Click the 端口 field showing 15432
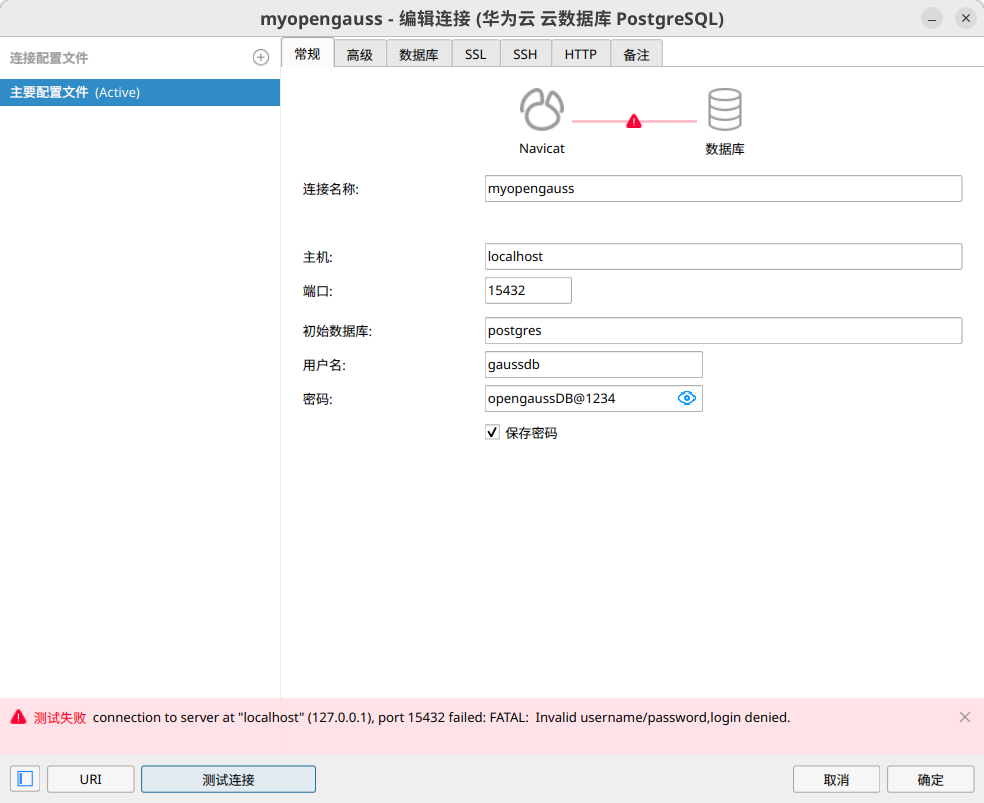Screen dimensions: 984x803 pos(528,290)
